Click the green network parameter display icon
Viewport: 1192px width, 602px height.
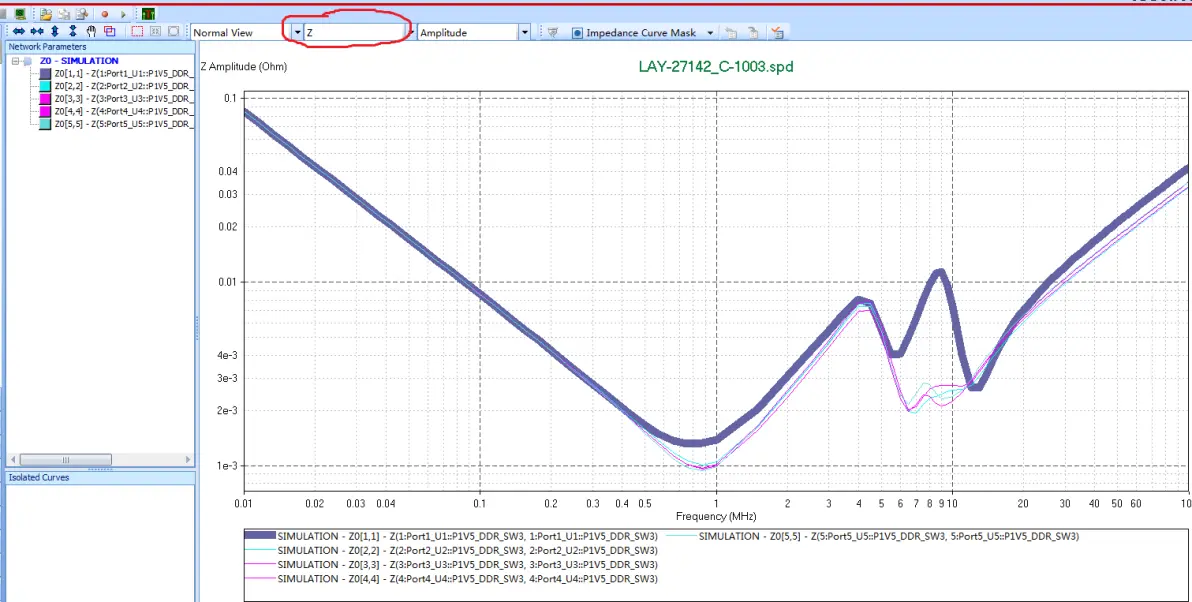(x=148, y=14)
